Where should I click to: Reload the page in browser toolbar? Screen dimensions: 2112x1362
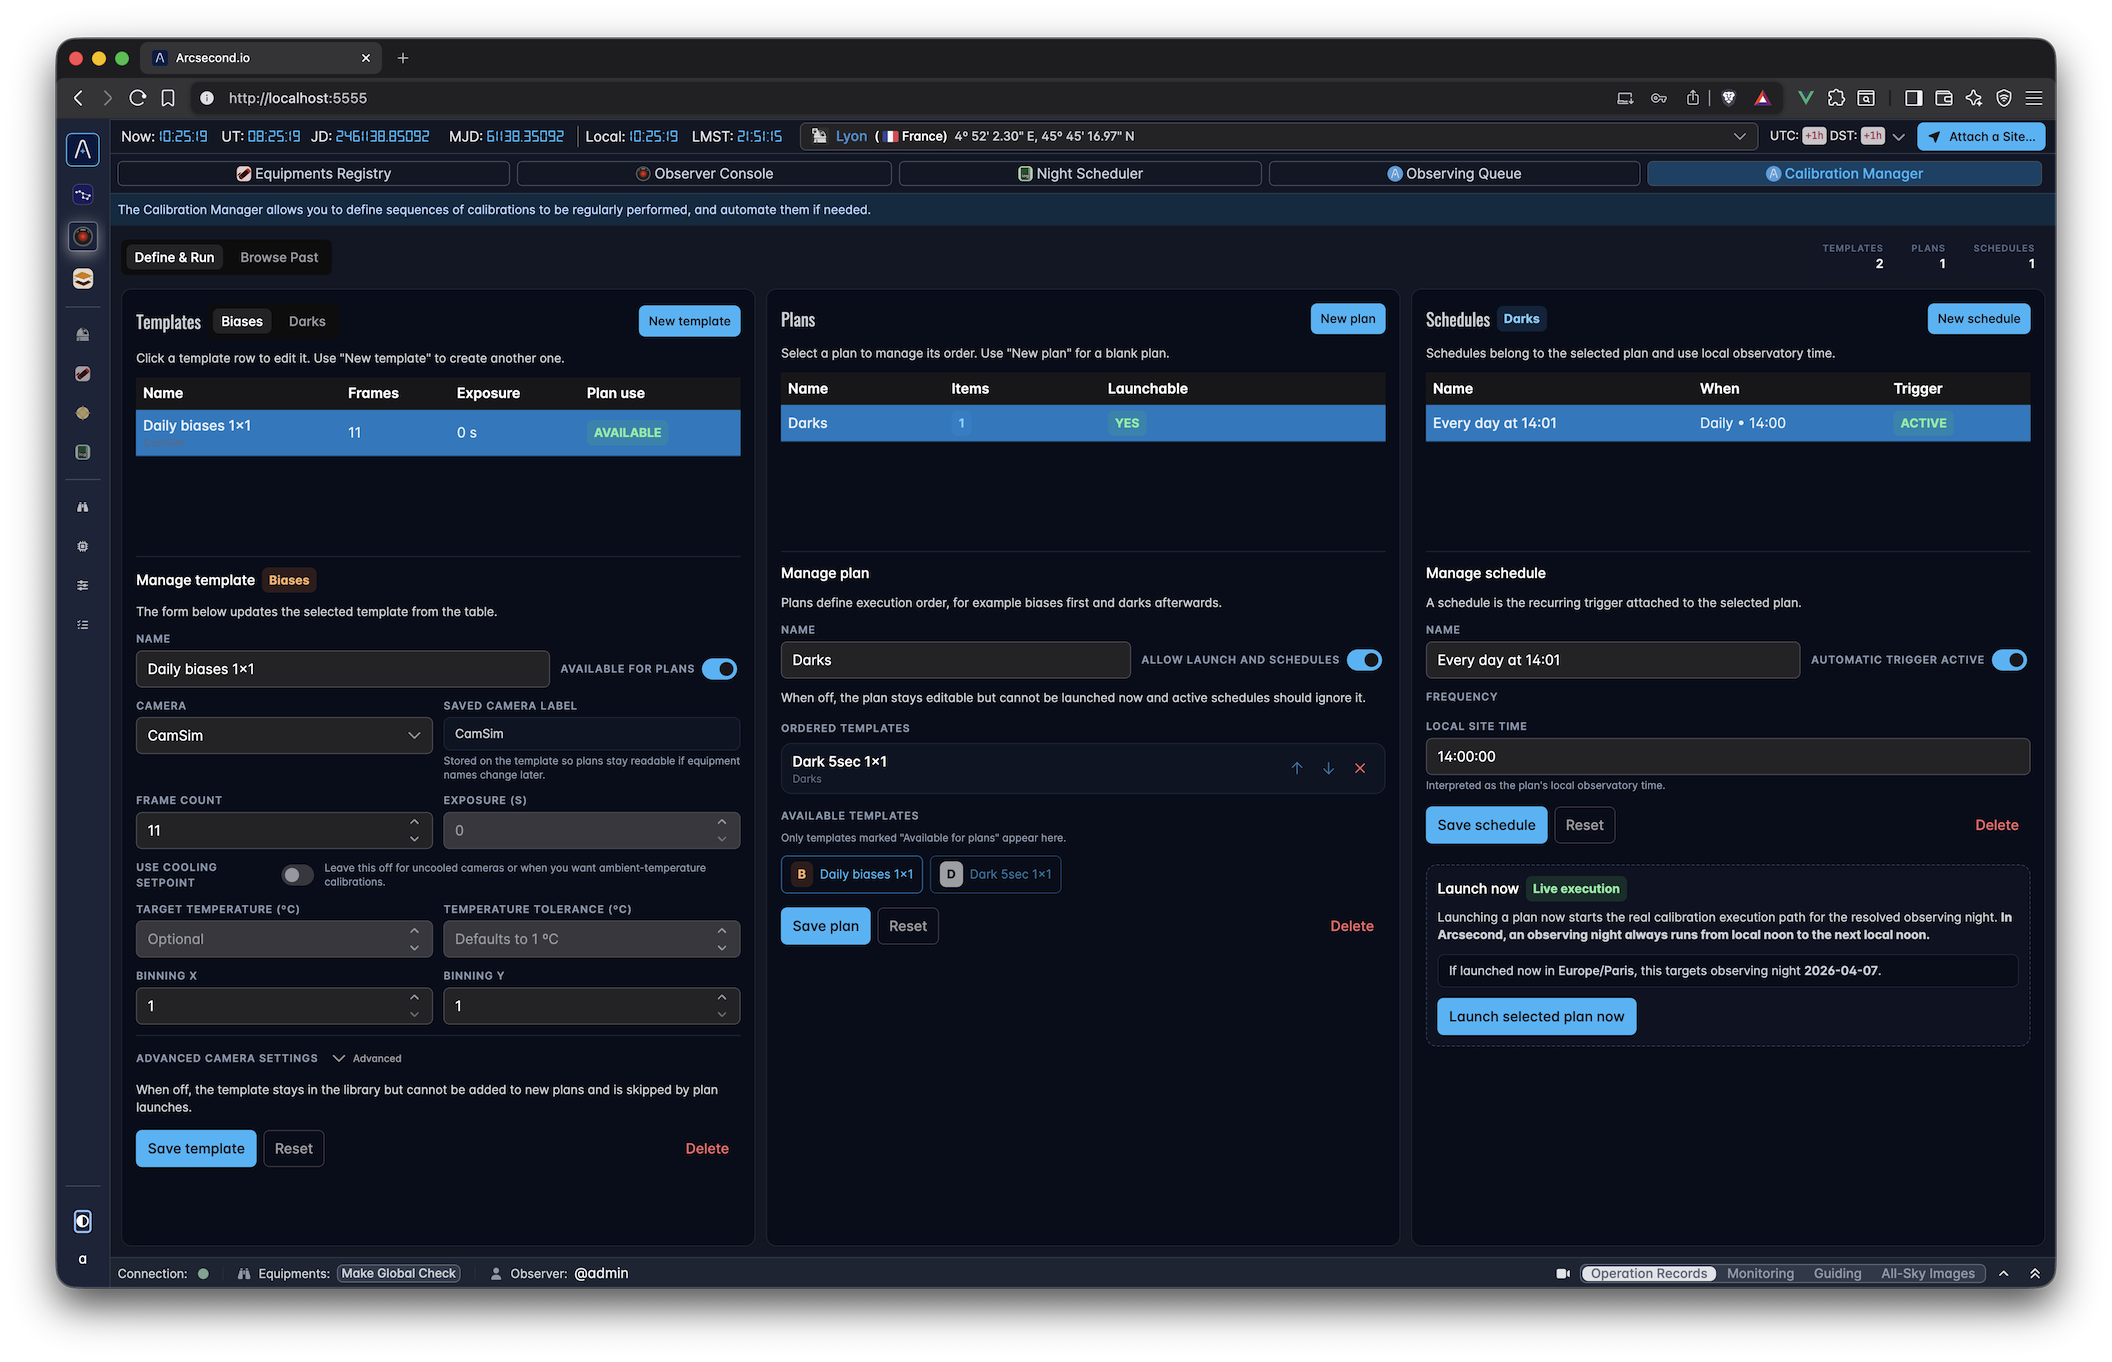coord(138,98)
